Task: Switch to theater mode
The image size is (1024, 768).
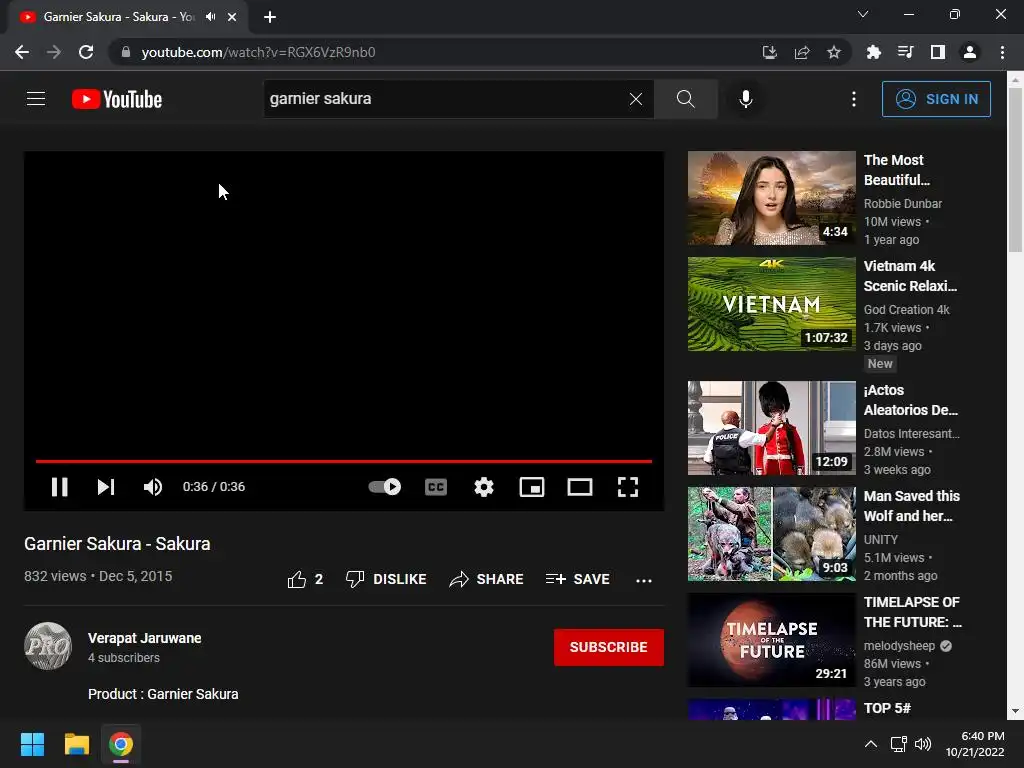Action: tap(580, 487)
